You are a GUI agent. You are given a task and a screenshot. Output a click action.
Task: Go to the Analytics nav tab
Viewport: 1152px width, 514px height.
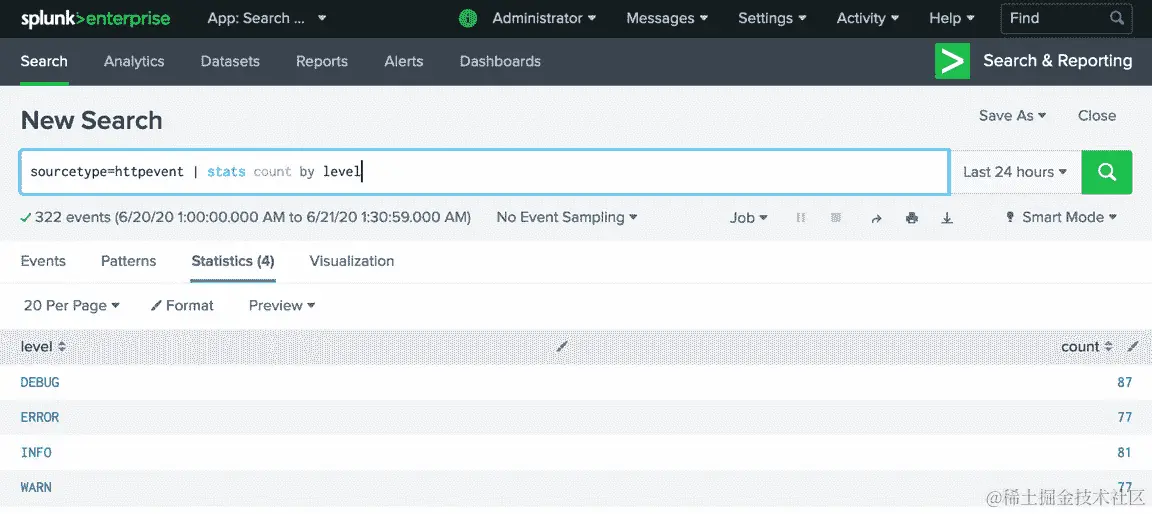click(134, 61)
